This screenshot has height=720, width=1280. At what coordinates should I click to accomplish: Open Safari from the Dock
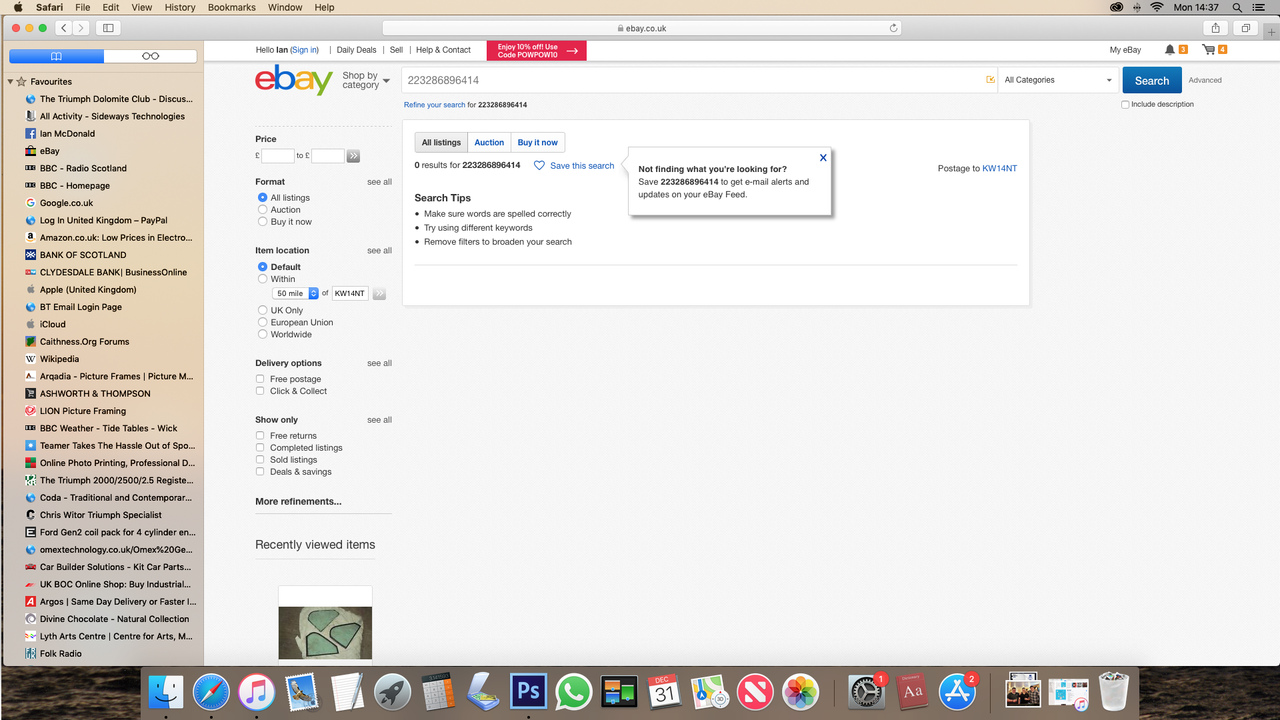click(x=211, y=692)
